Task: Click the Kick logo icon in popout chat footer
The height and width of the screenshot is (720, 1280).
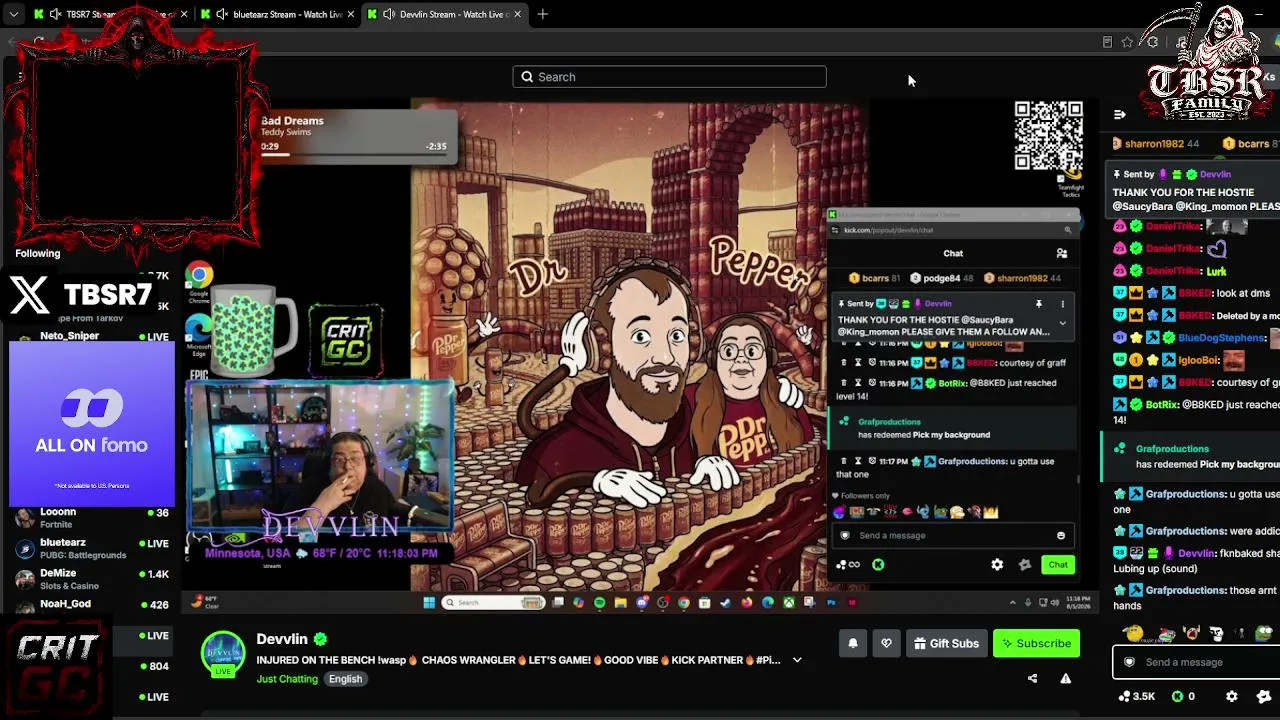Action: tap(878, 565)
